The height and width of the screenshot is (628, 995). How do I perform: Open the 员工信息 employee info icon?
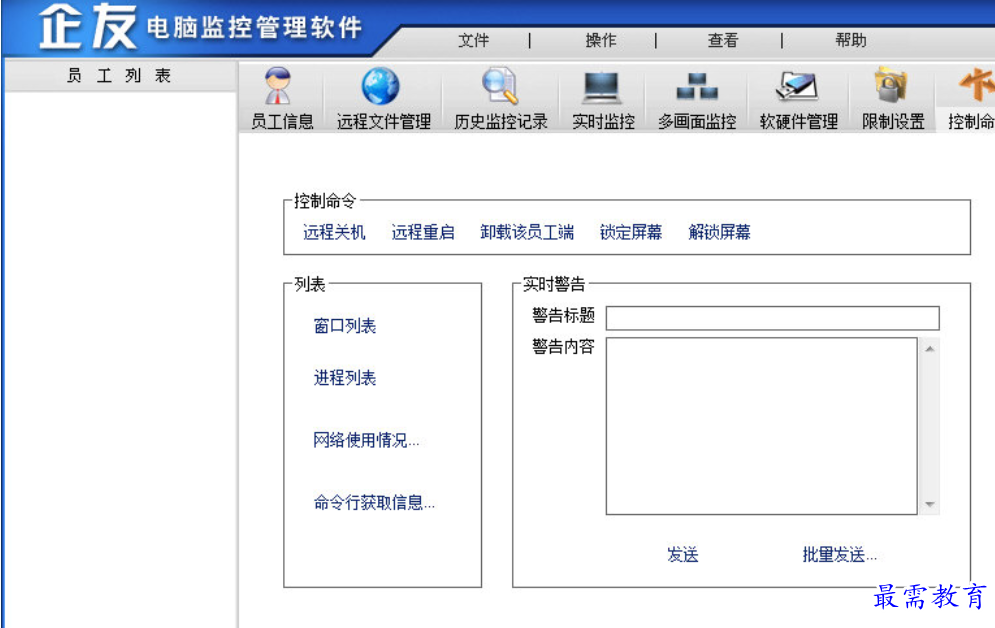(281, 88)
